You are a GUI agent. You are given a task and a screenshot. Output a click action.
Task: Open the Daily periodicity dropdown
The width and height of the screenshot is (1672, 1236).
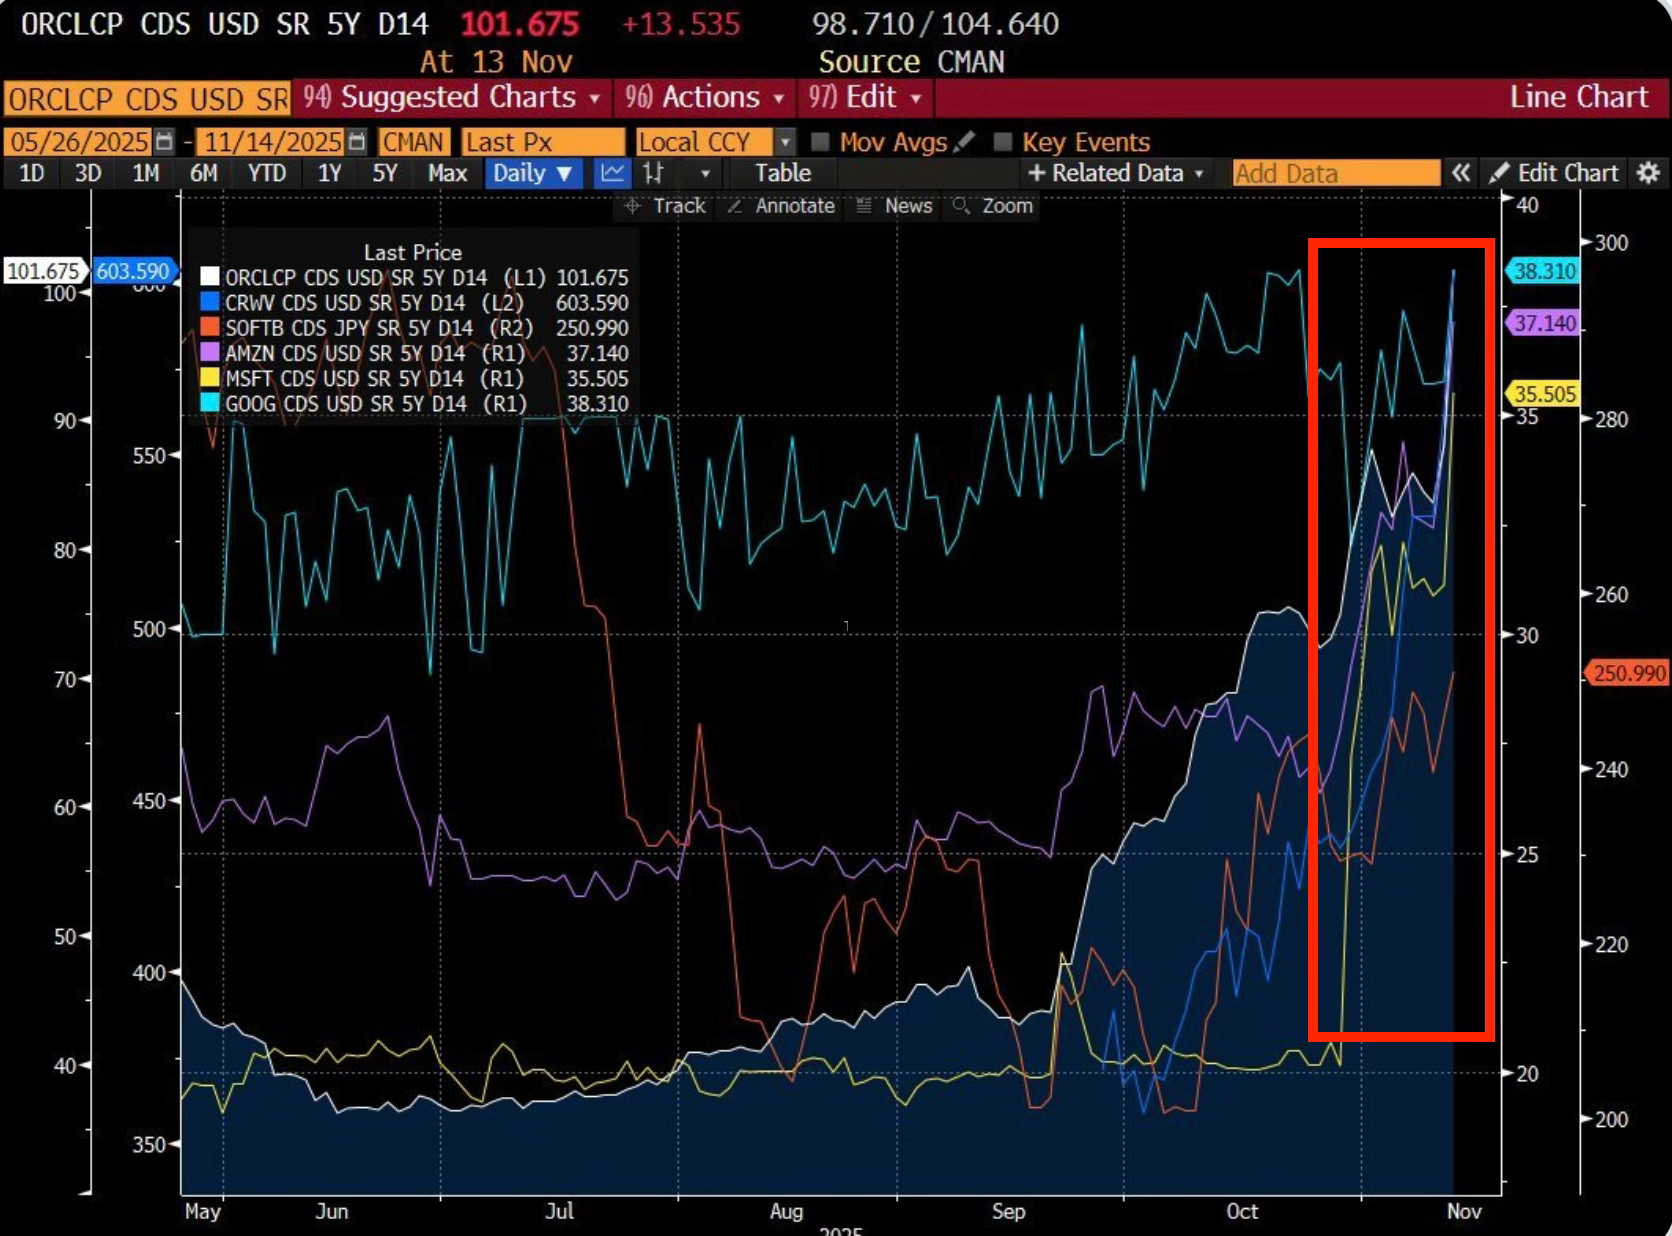(532, 173)
